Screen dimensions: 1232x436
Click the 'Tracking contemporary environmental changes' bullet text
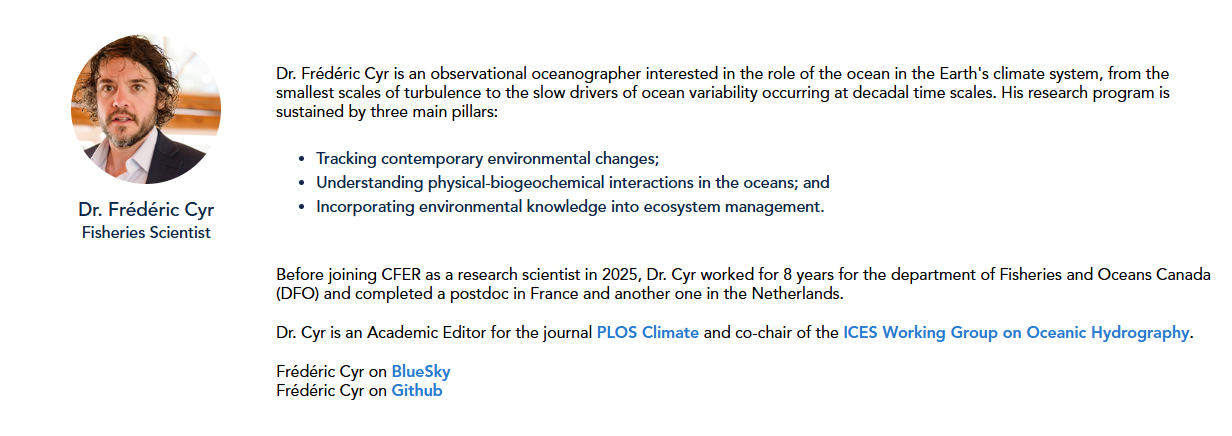(x=488, y=159)
